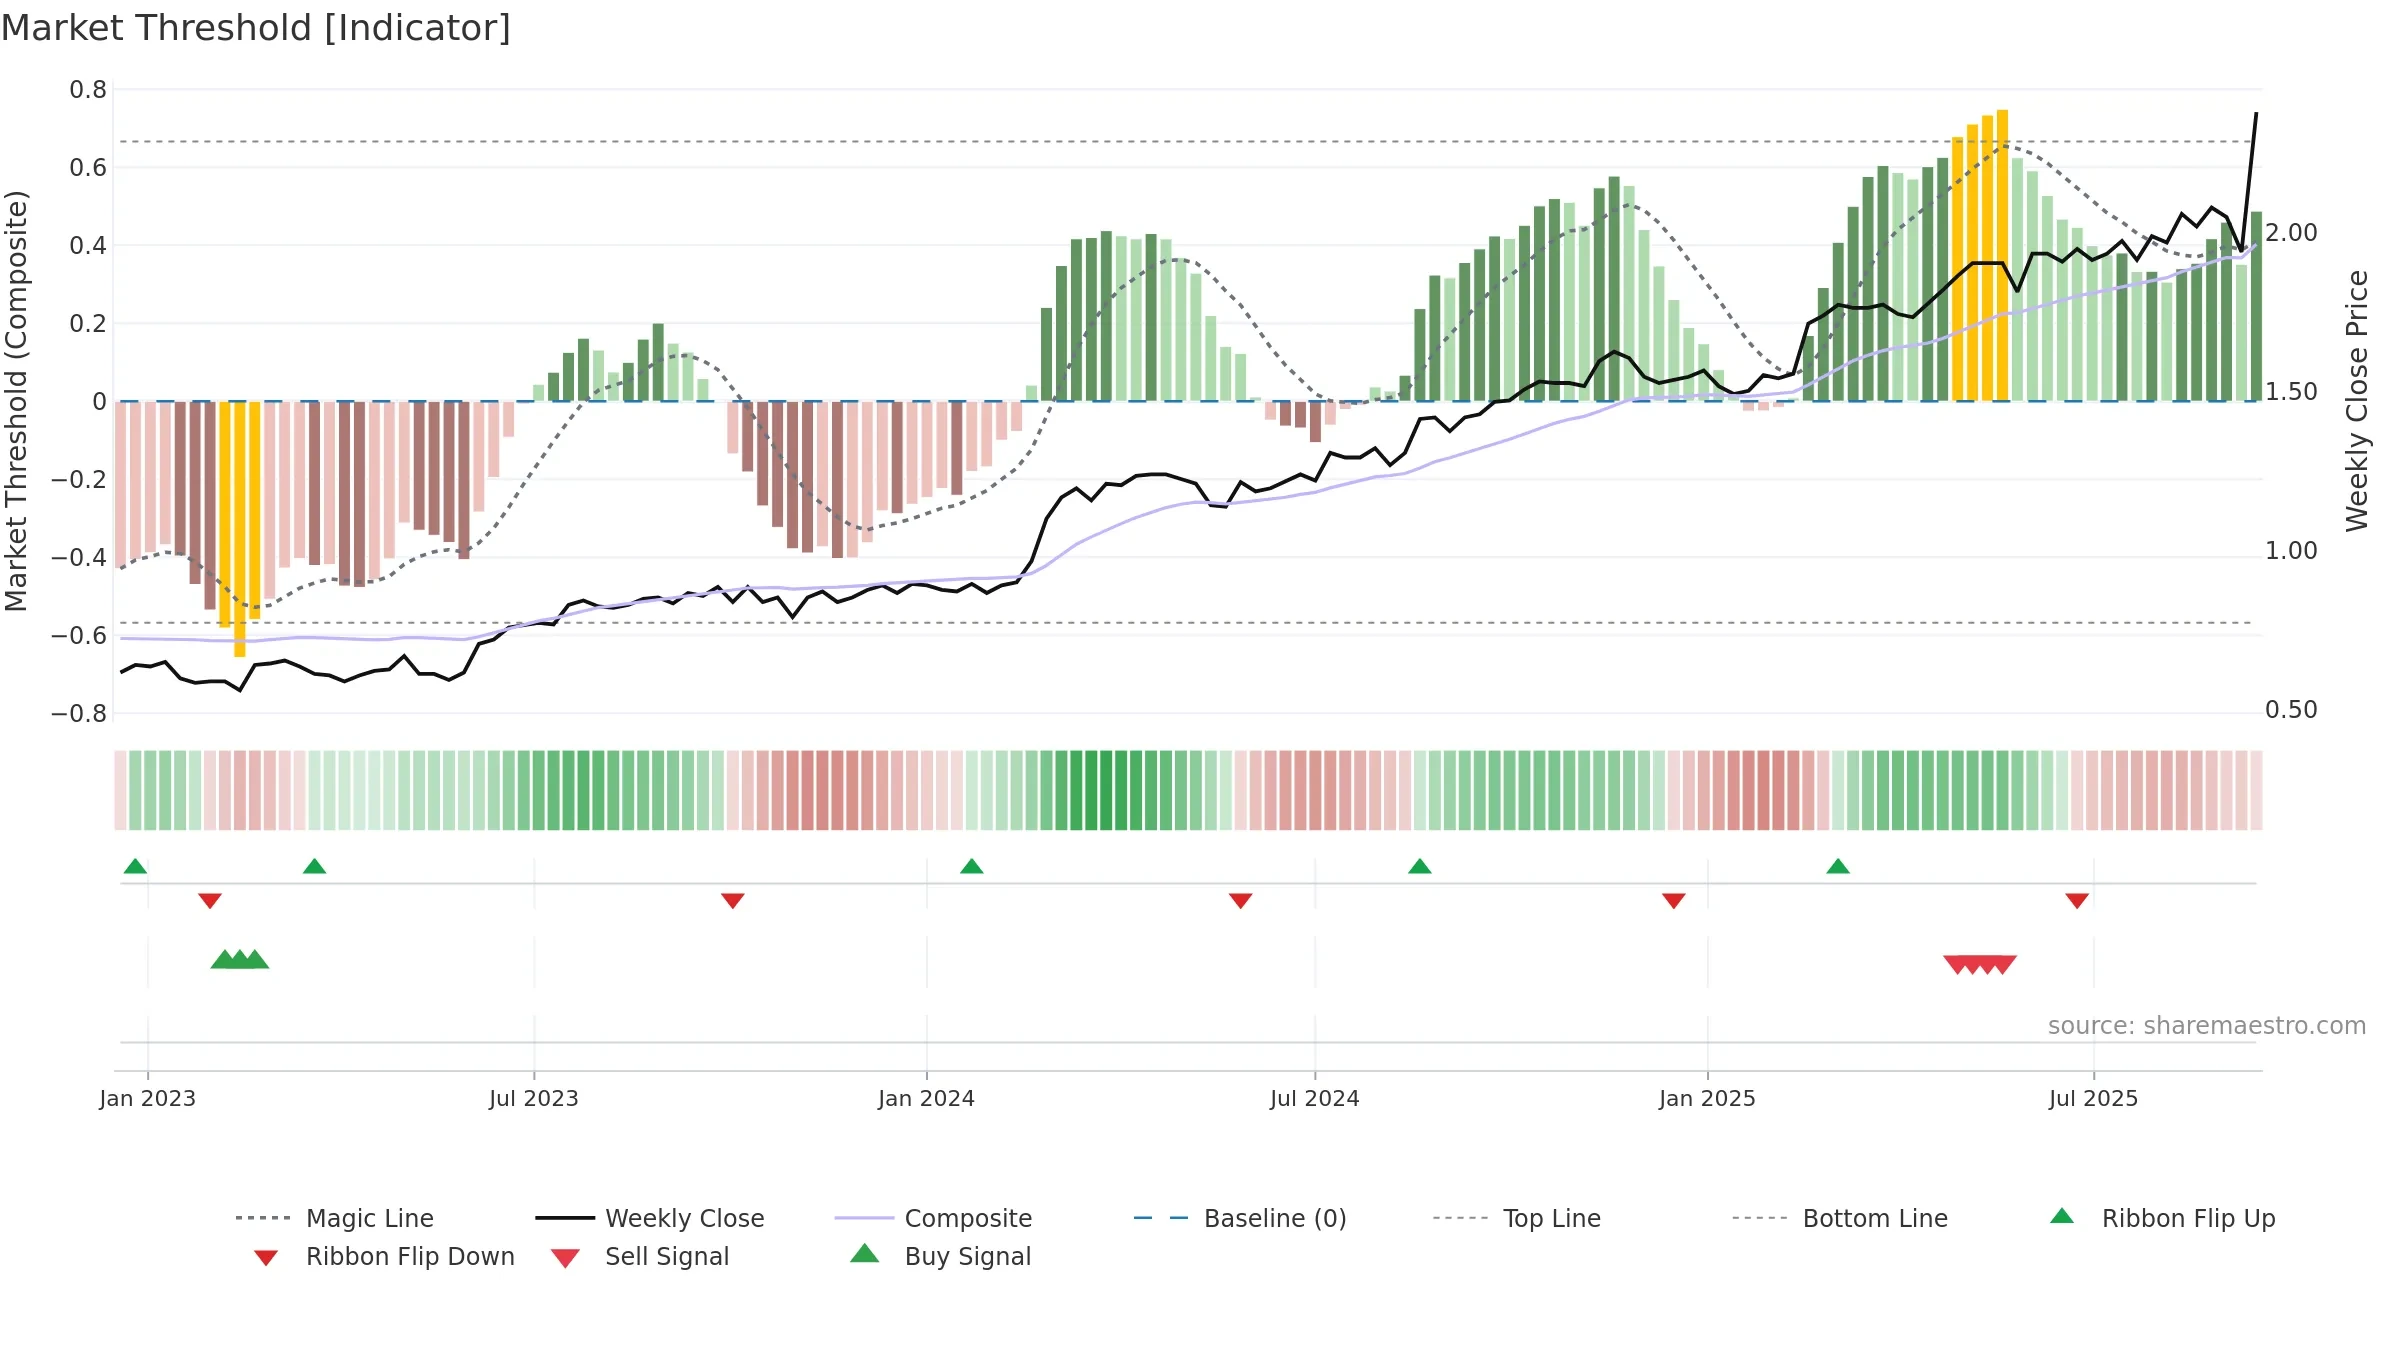
Task: Toggle the Ribbon Flip Up legend entry
Action: pyautogui.click(x=2162, y=1218)
